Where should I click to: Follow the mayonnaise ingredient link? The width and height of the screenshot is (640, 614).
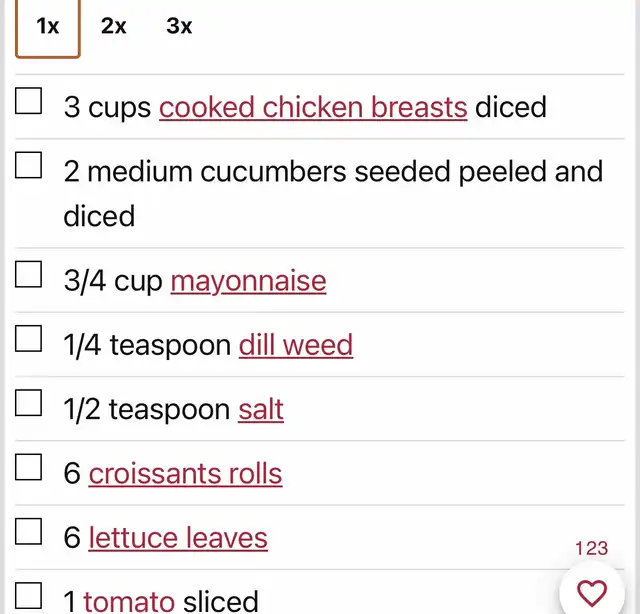(248, 281)
